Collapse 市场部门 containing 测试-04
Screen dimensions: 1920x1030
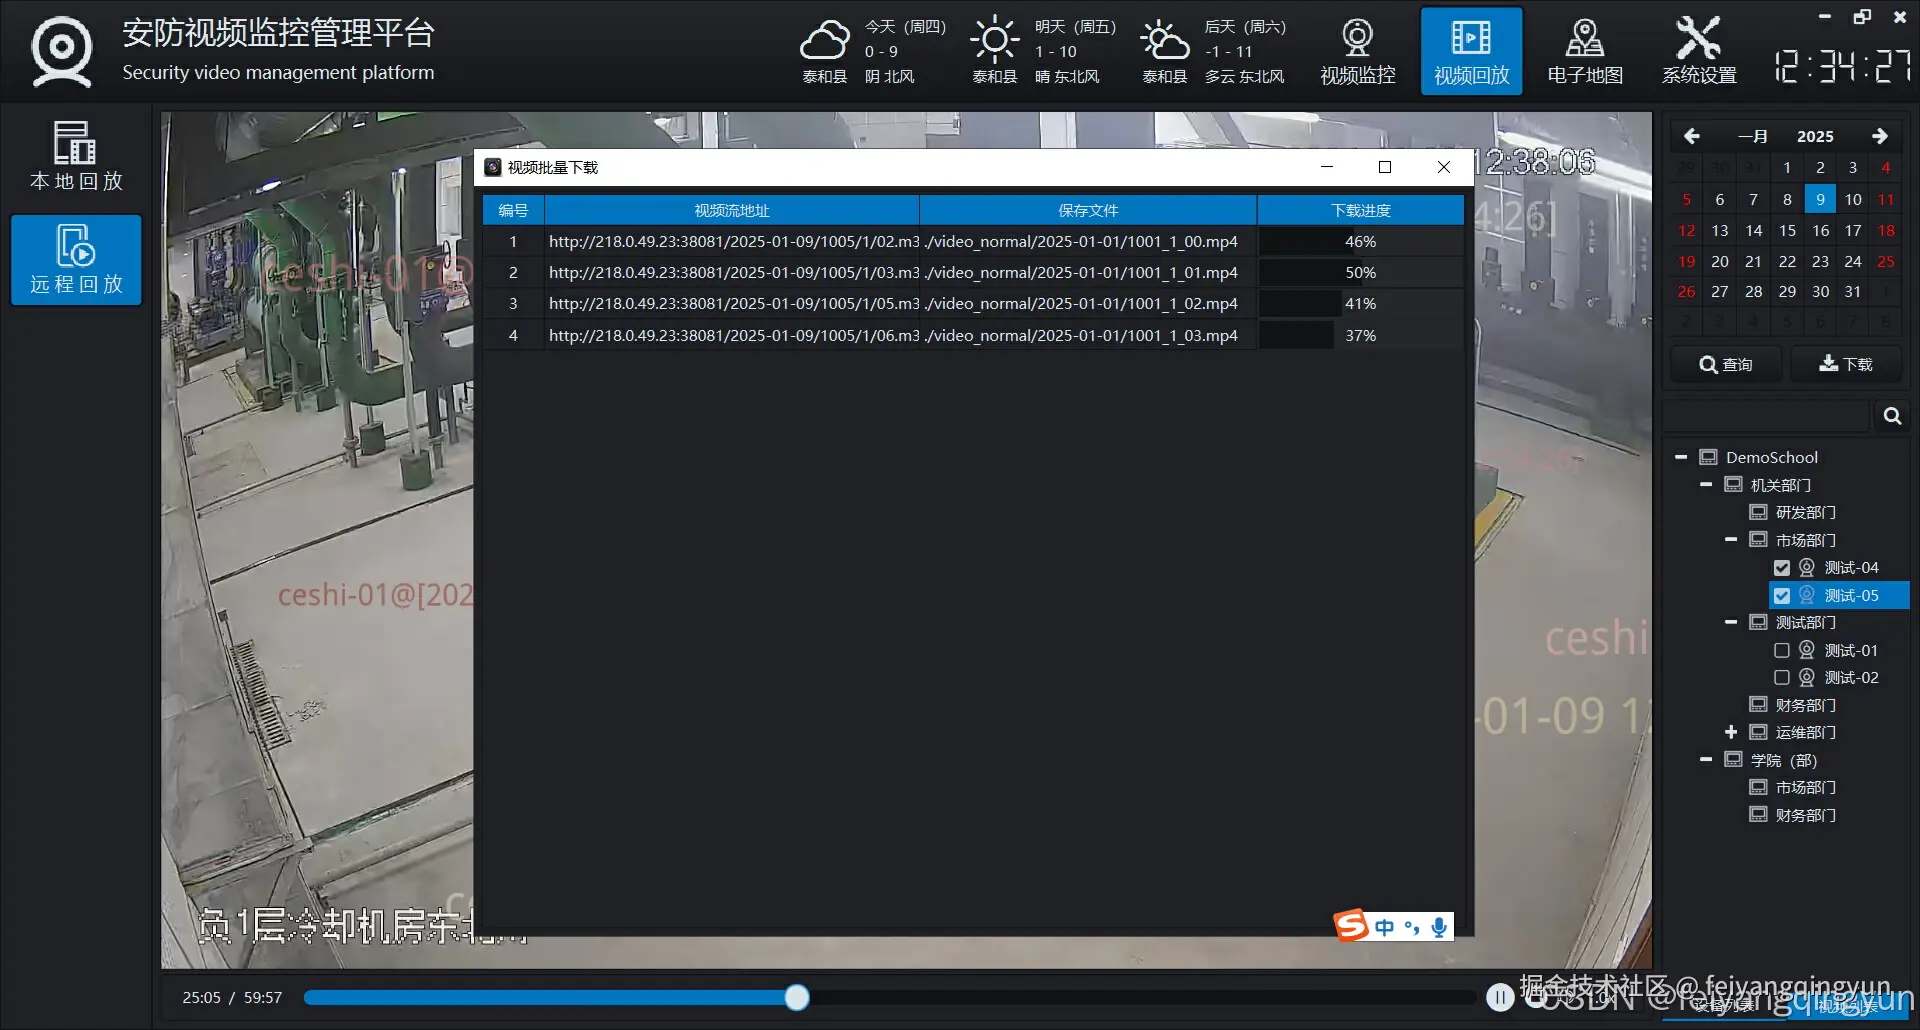[x=1731, y=540]
